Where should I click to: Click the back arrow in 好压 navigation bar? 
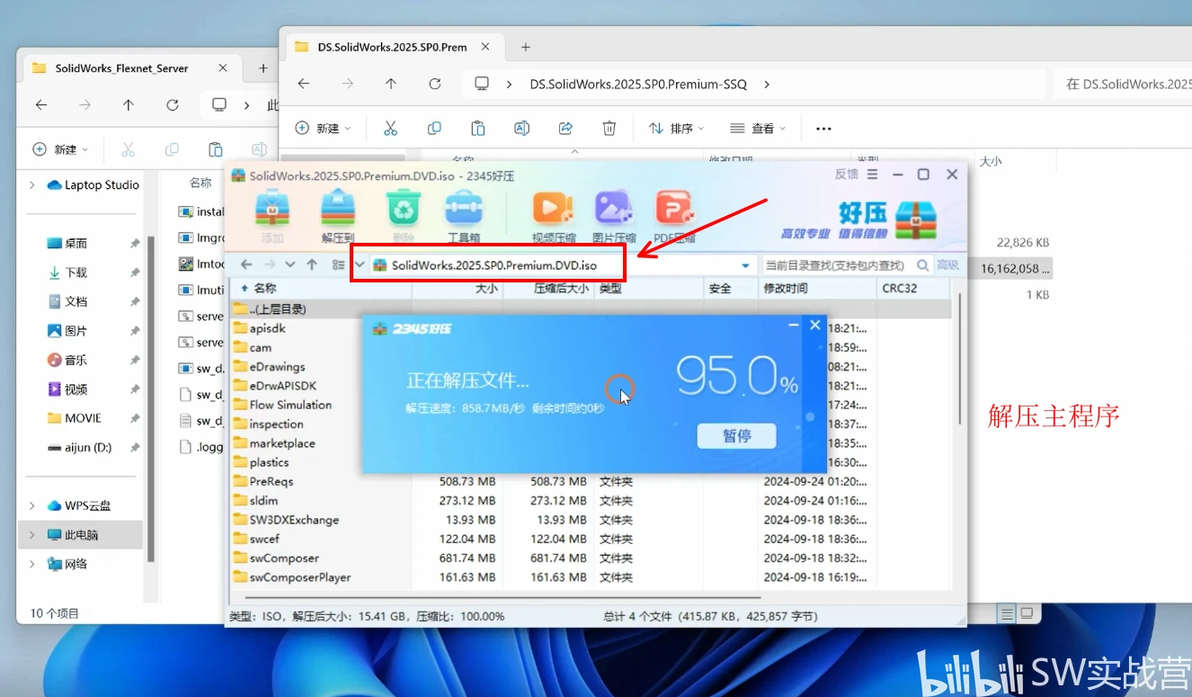(x=246, y=265)
